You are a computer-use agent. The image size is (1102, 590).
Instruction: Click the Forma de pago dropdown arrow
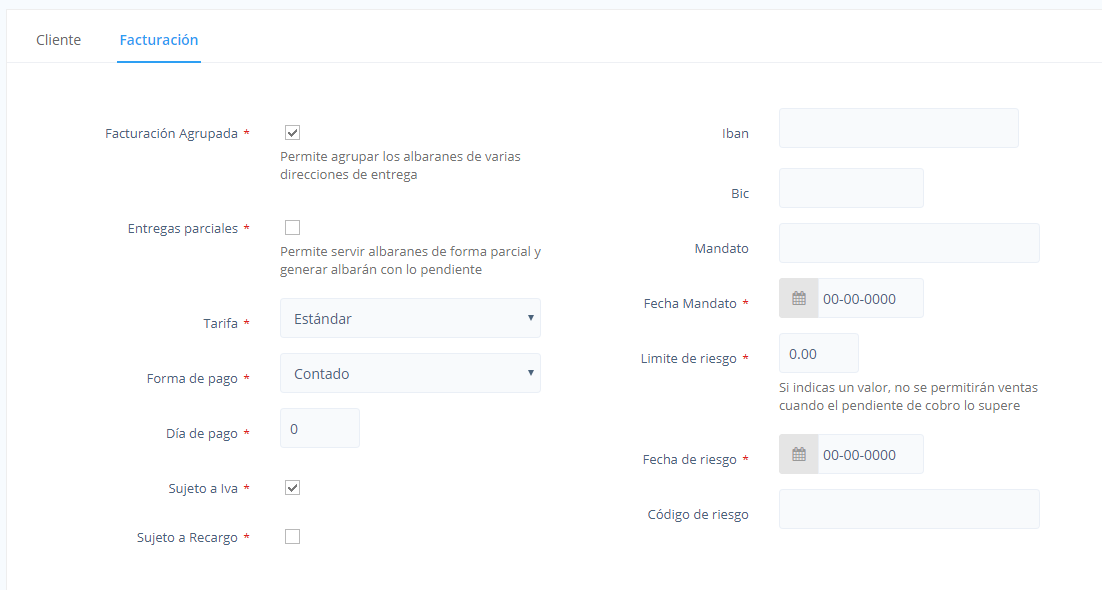tap(531, 373)
